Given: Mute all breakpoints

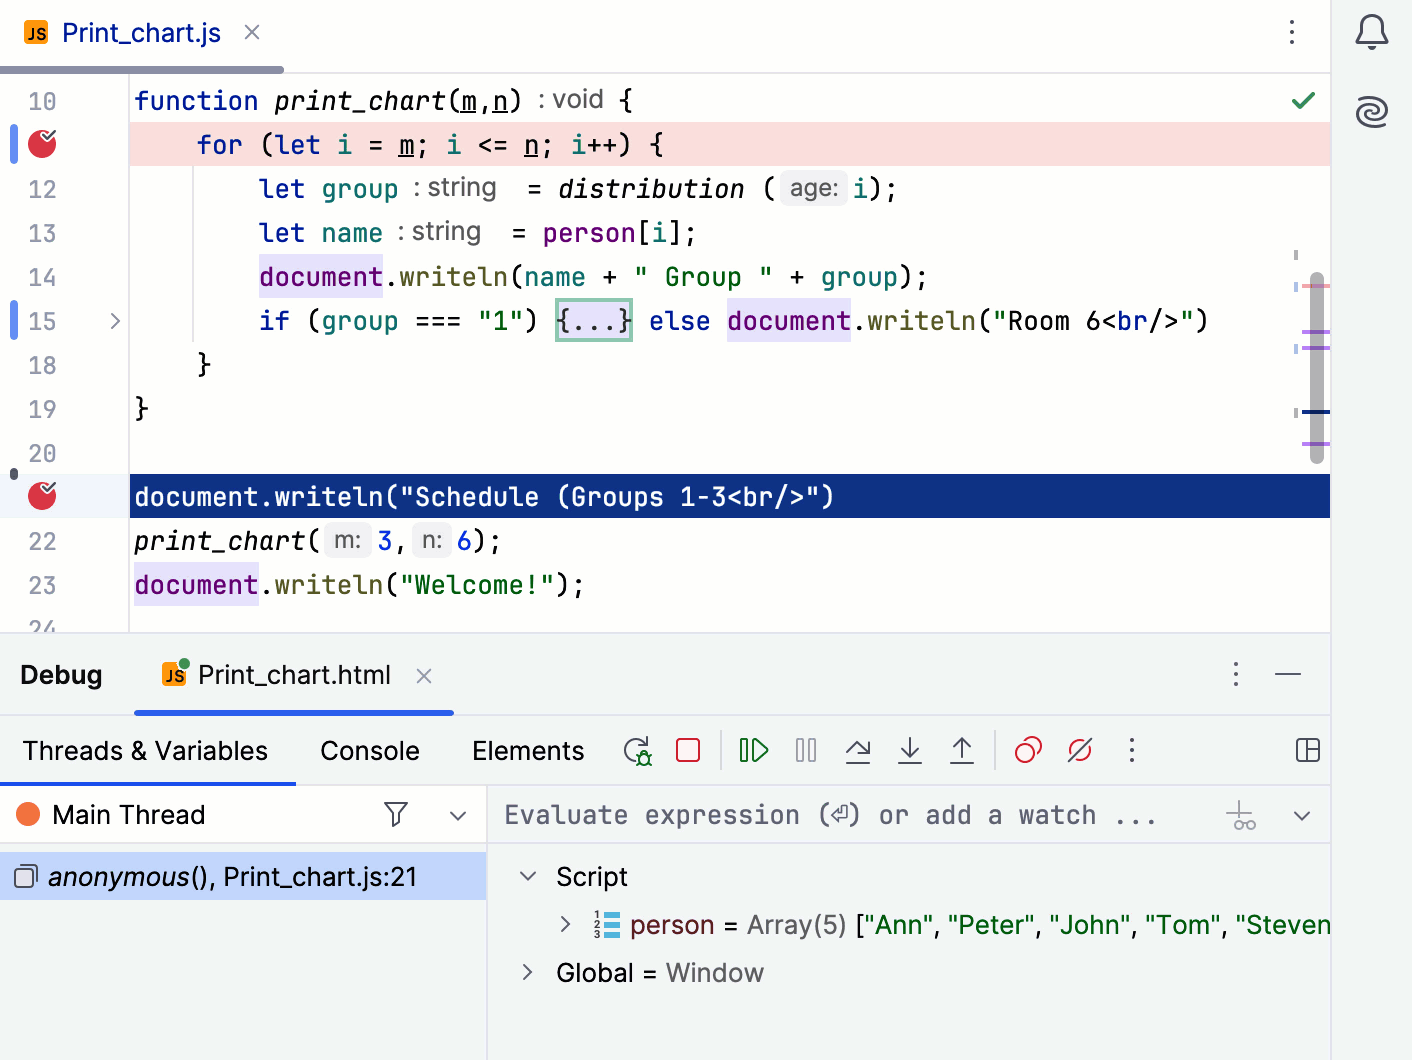Looking at the screenshot, I should (1079, 750).
